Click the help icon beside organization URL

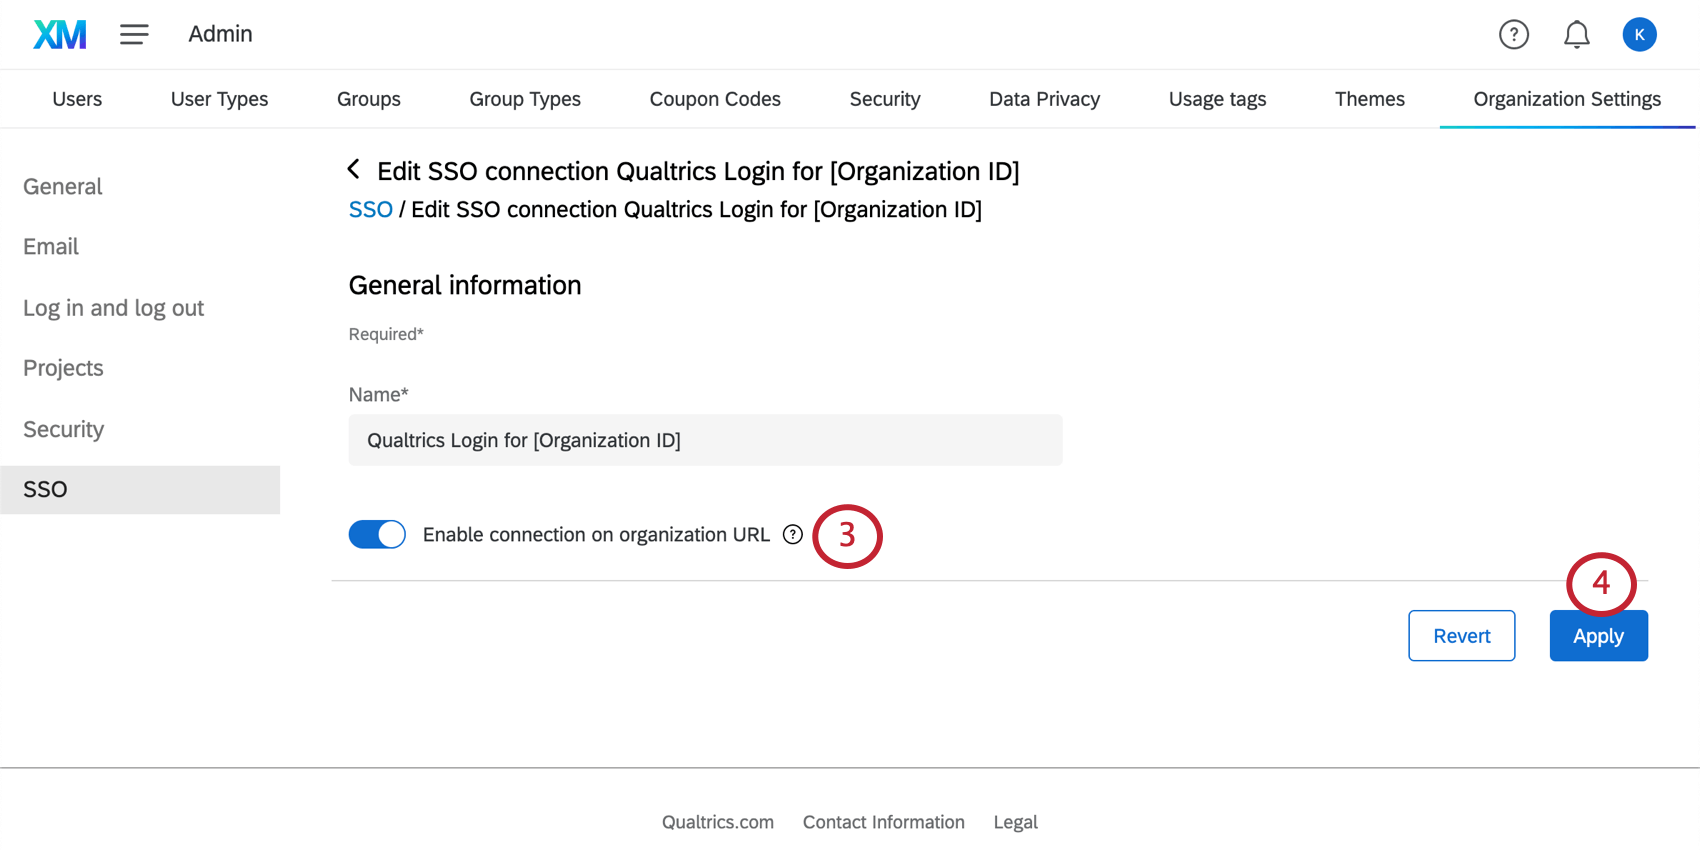click(793, 535)
